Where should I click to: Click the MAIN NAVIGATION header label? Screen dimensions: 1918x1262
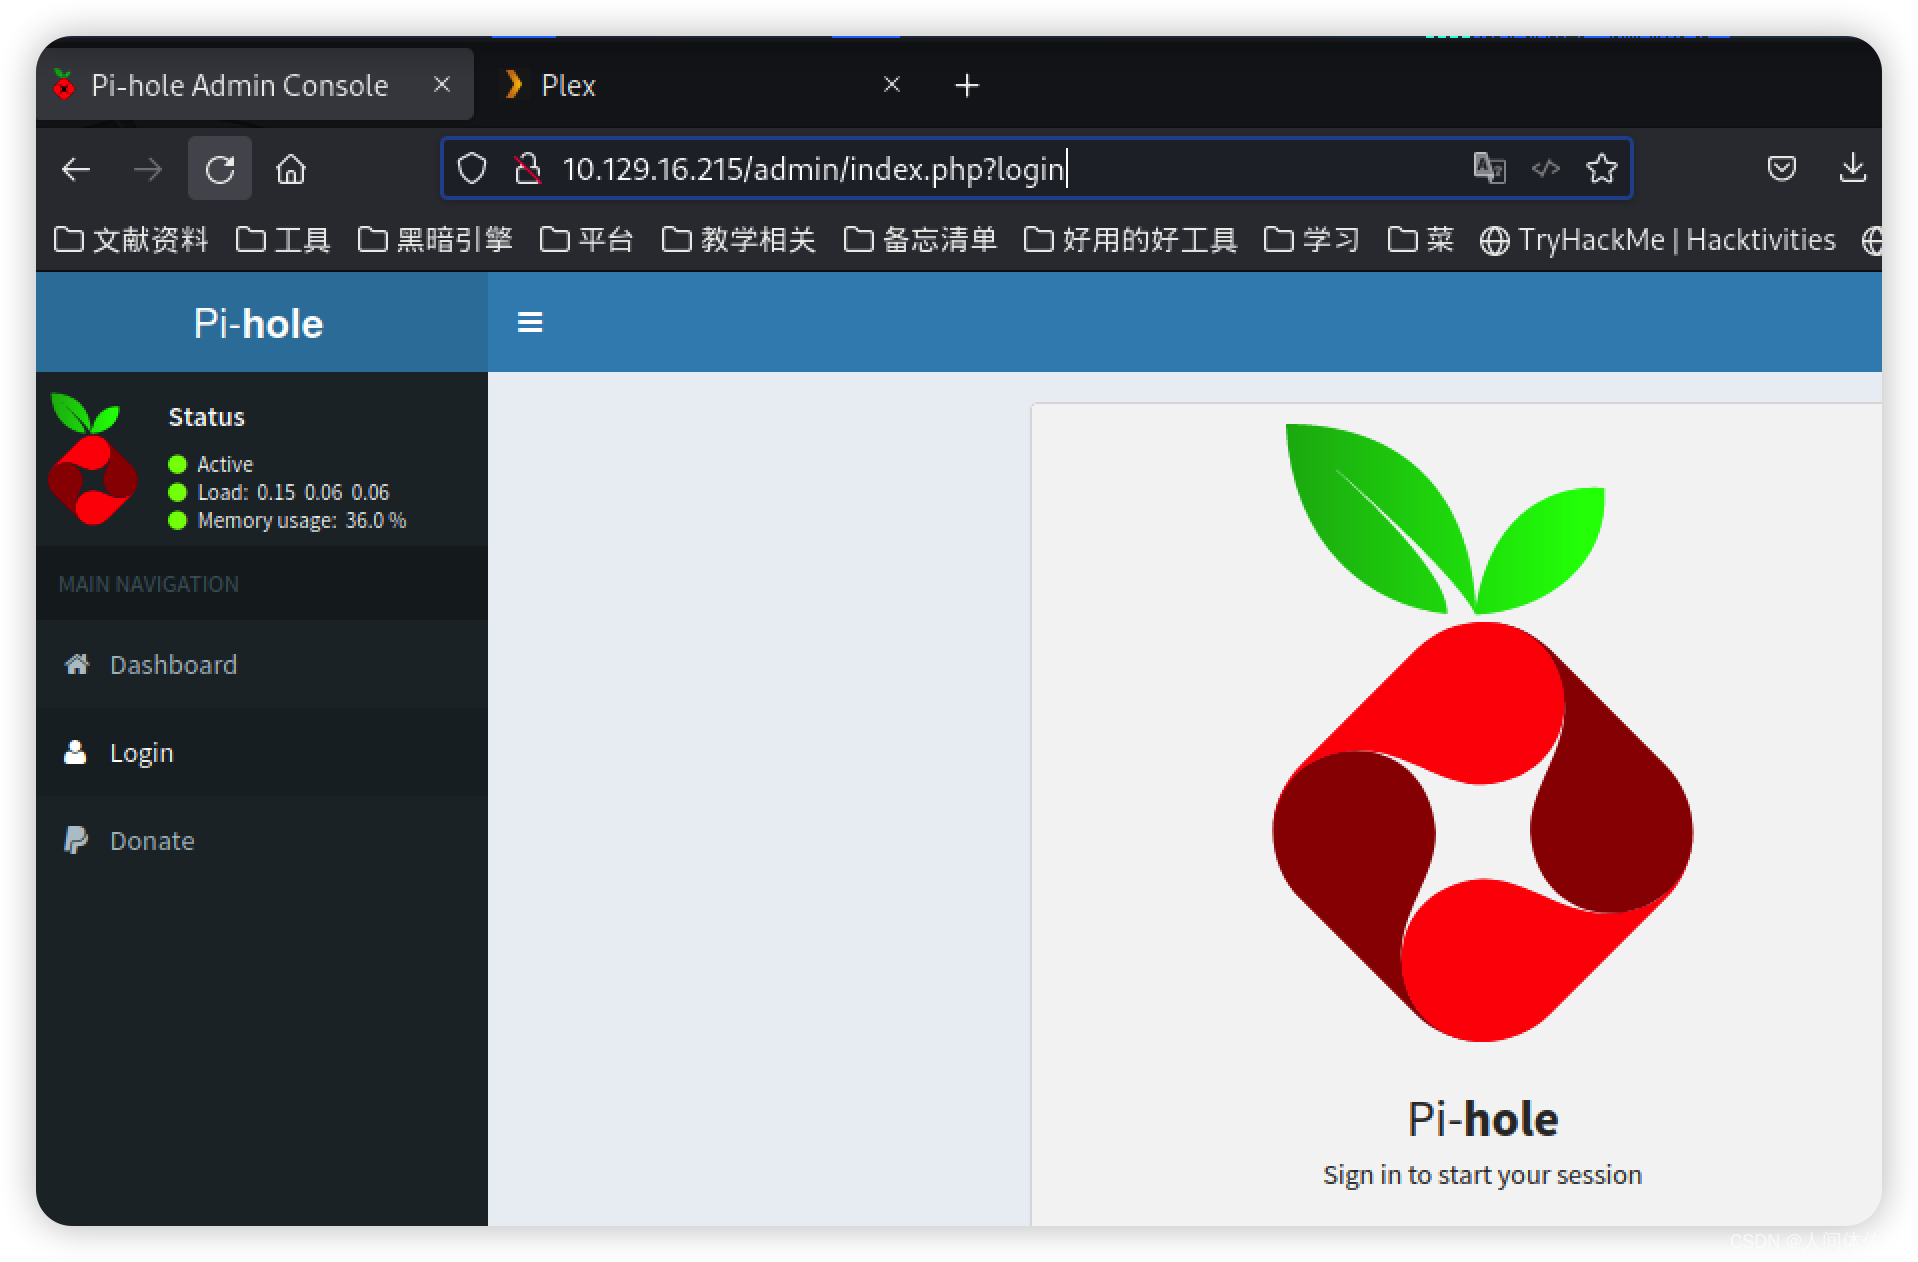click(148, 584)
